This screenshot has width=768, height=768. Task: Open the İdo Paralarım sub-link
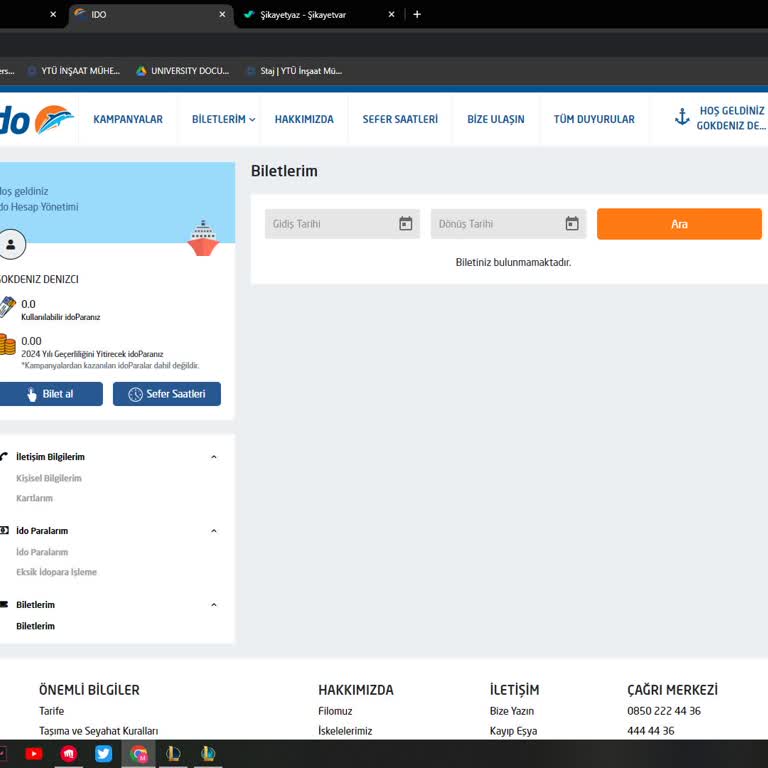coord(42,552)
